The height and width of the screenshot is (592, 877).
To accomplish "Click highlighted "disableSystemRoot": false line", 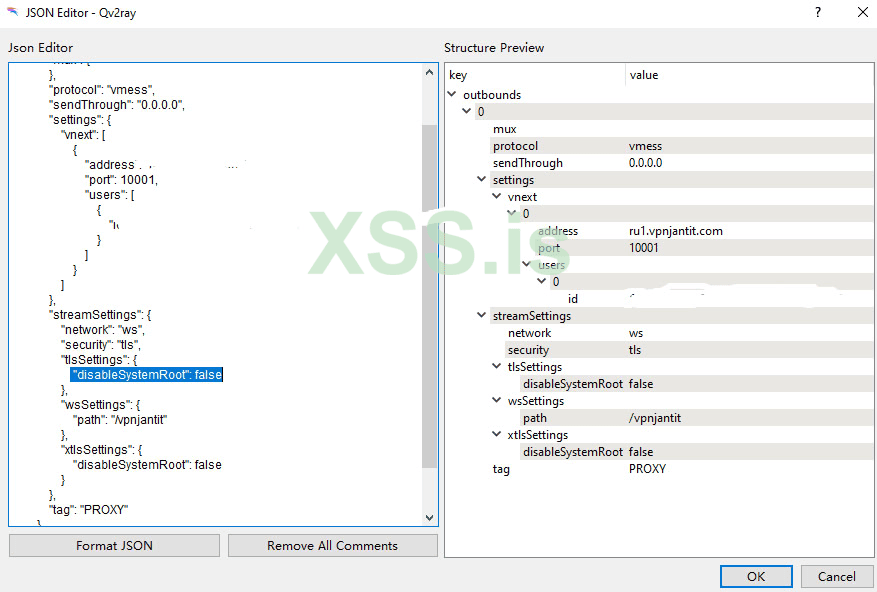I will point(147,374).
